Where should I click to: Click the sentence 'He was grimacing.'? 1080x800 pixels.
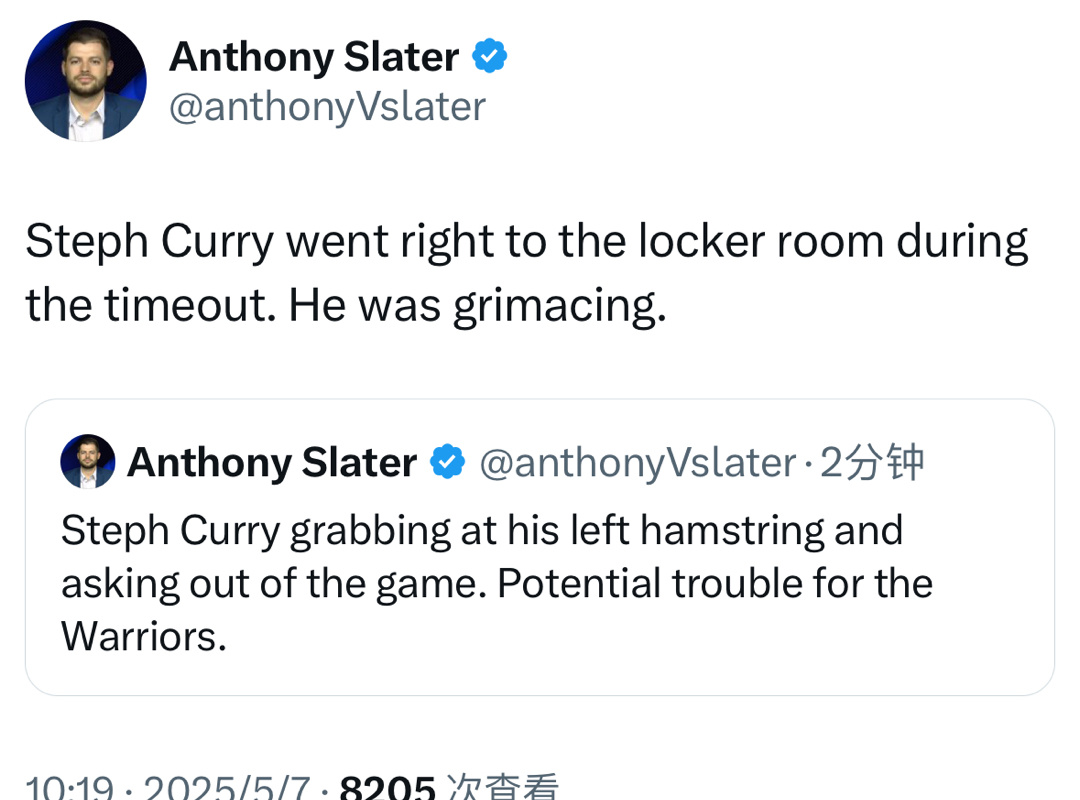tap(477, 305)
